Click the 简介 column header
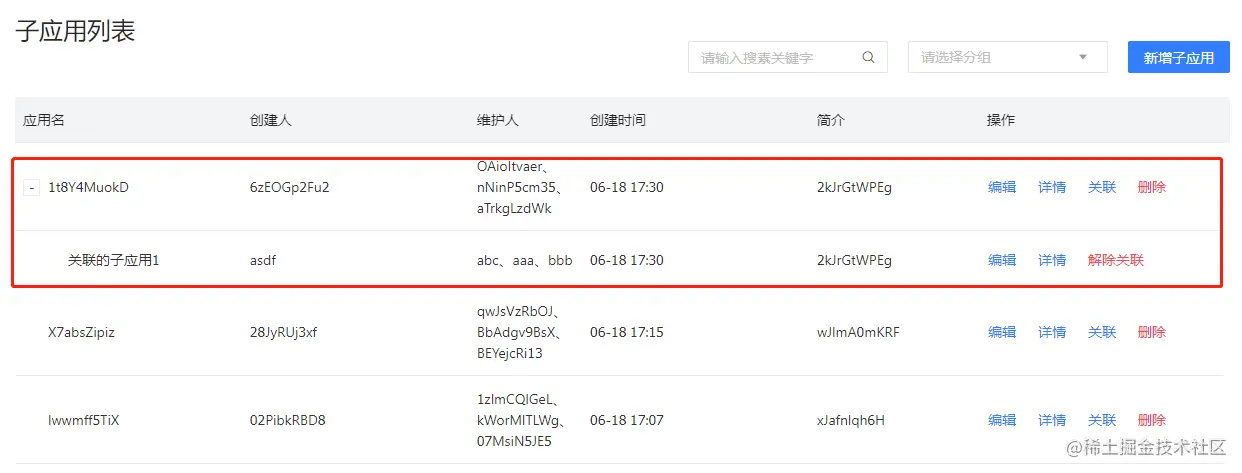This screenshot has width=1242, height=473. pos(831,120)
